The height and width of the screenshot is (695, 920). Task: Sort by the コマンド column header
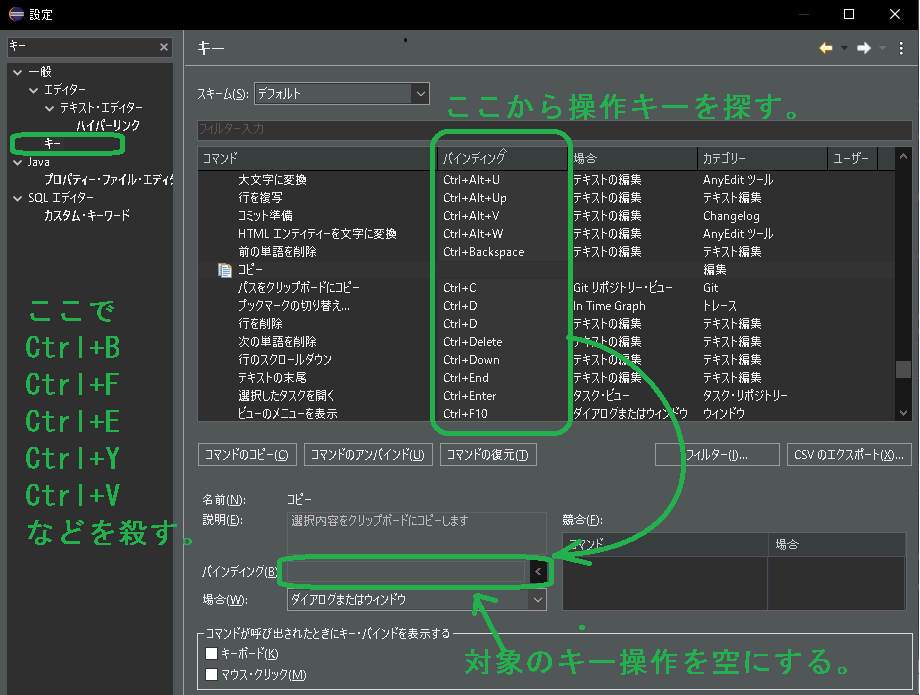click(317, 158)
